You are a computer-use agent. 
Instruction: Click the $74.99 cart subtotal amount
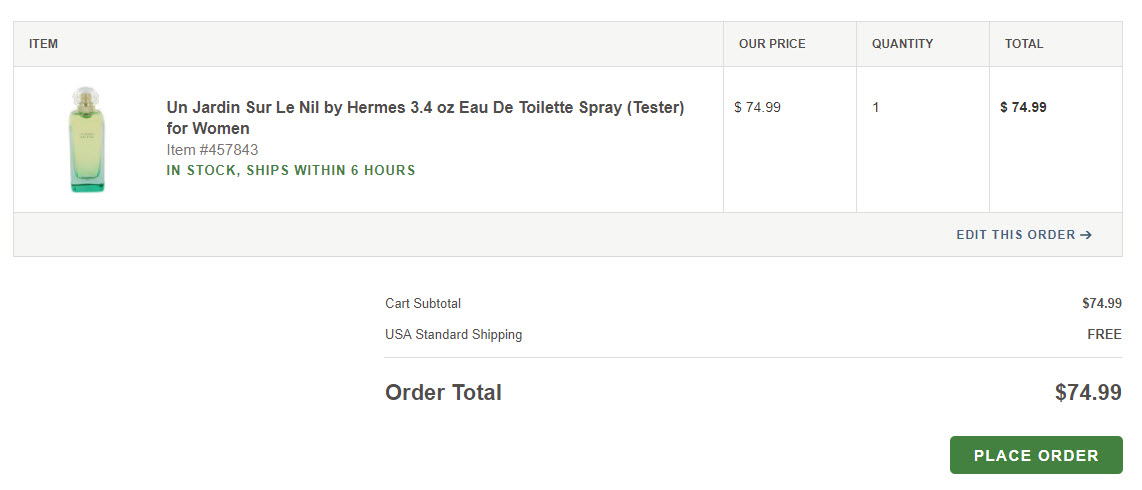click(x=1102, y=304)
